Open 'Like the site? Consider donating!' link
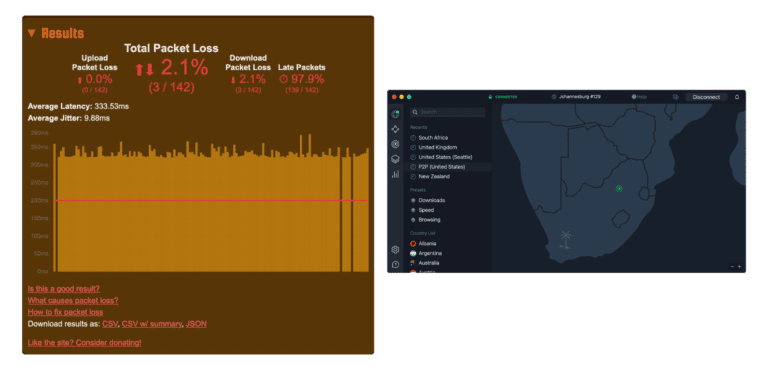 coord(85,343)
